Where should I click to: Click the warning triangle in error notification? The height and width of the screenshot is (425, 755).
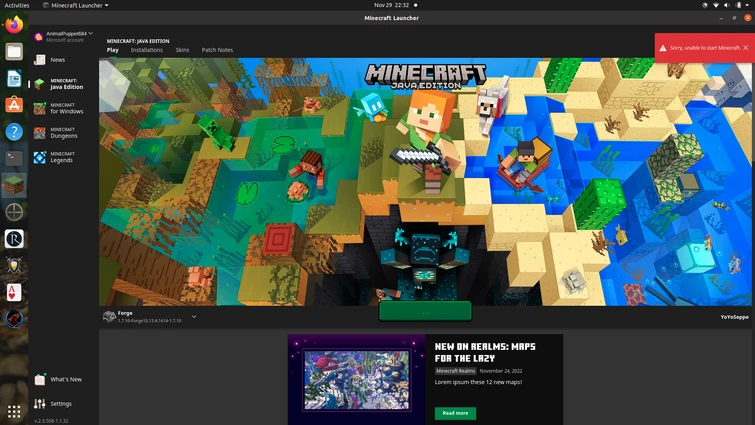(x=663, y=48)
